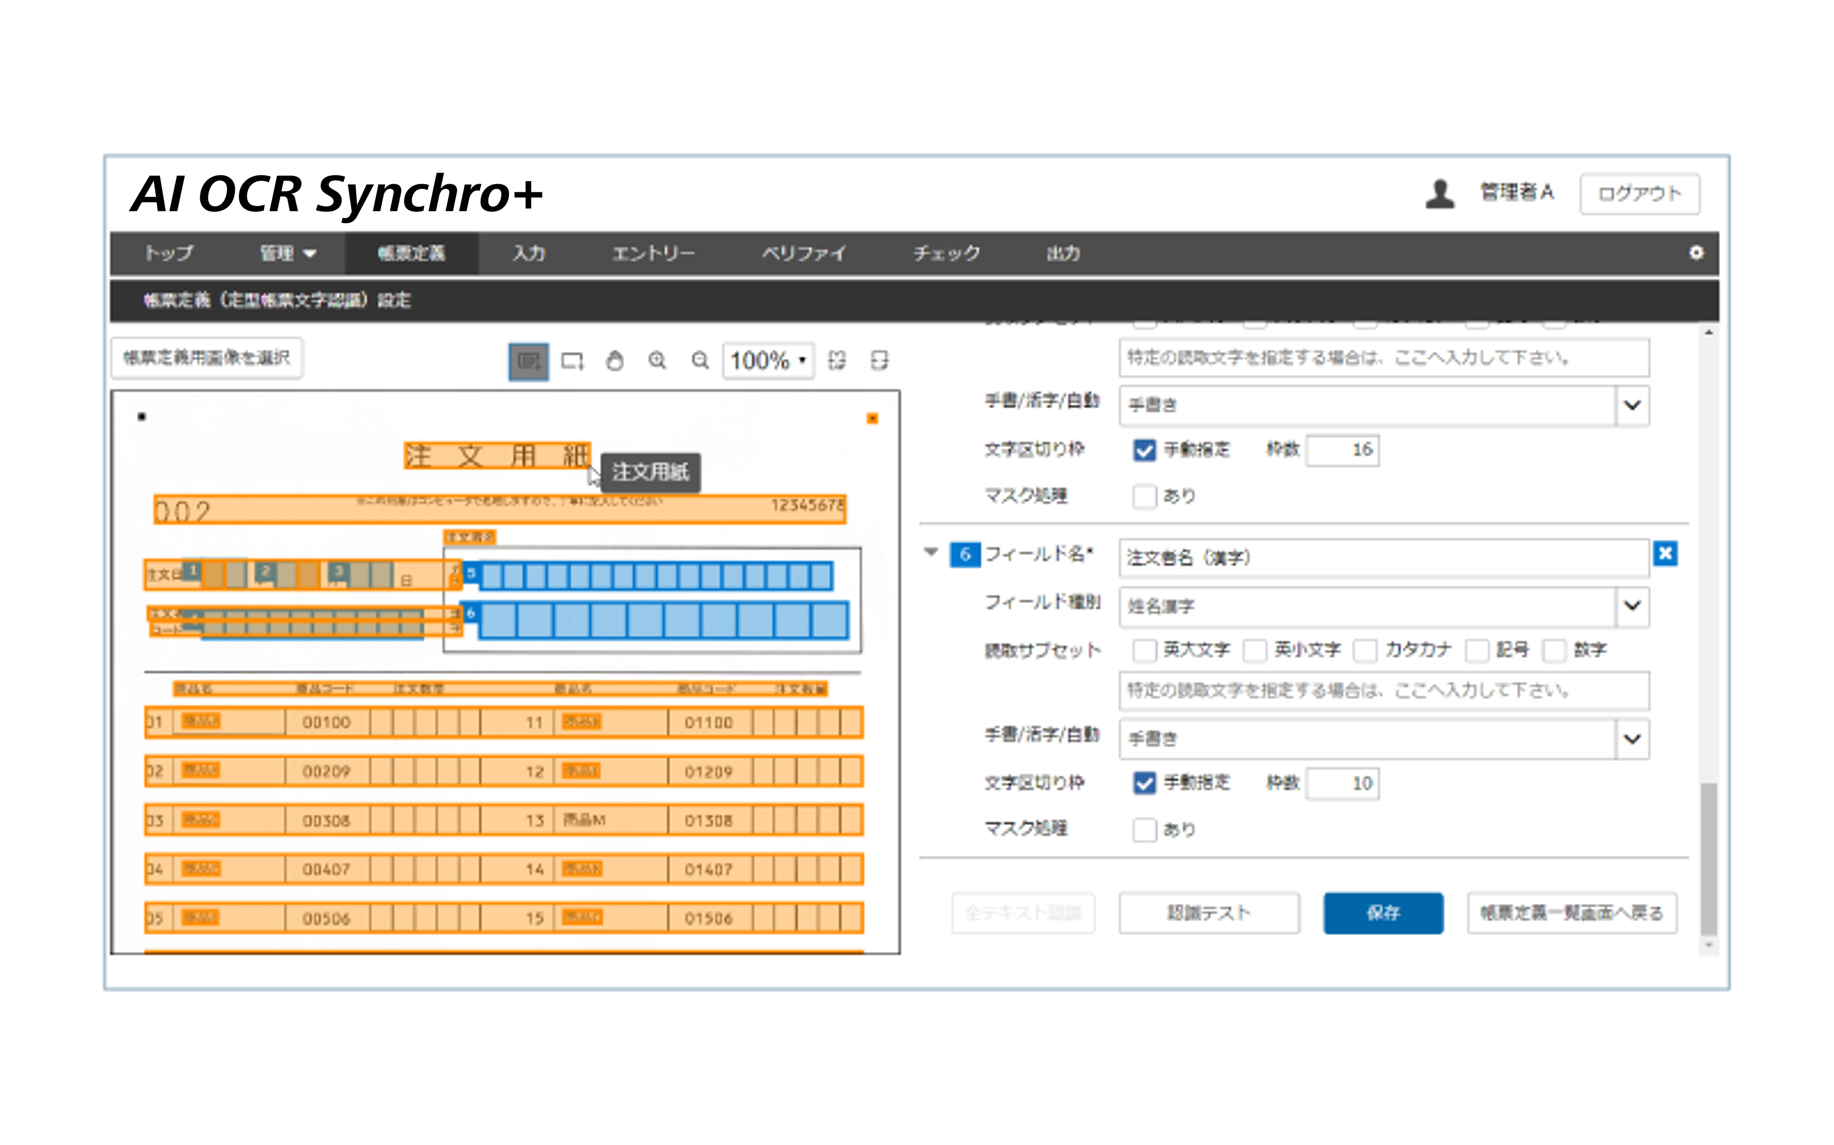Click the ログアウト button
1834x1145 pixels.
pos(1639,194)
